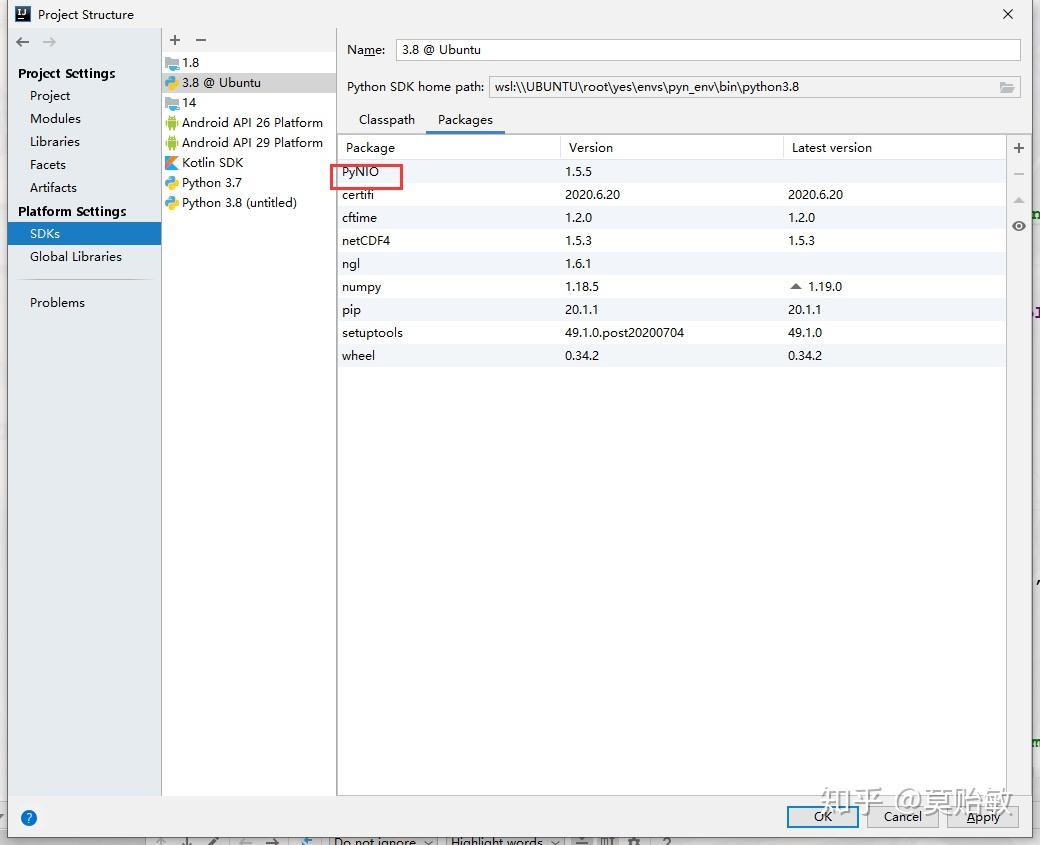
Task: Toggle early releases with the eye icon
Action: [1018, 226]
